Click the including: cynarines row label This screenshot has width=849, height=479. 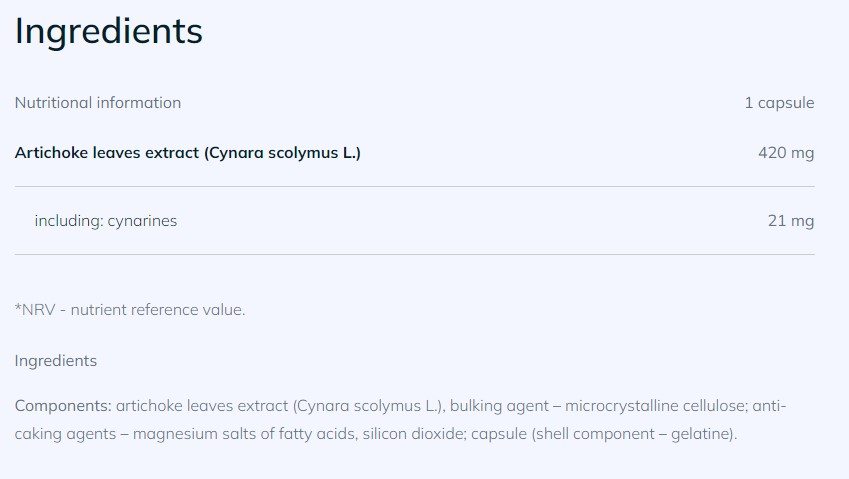106,221
